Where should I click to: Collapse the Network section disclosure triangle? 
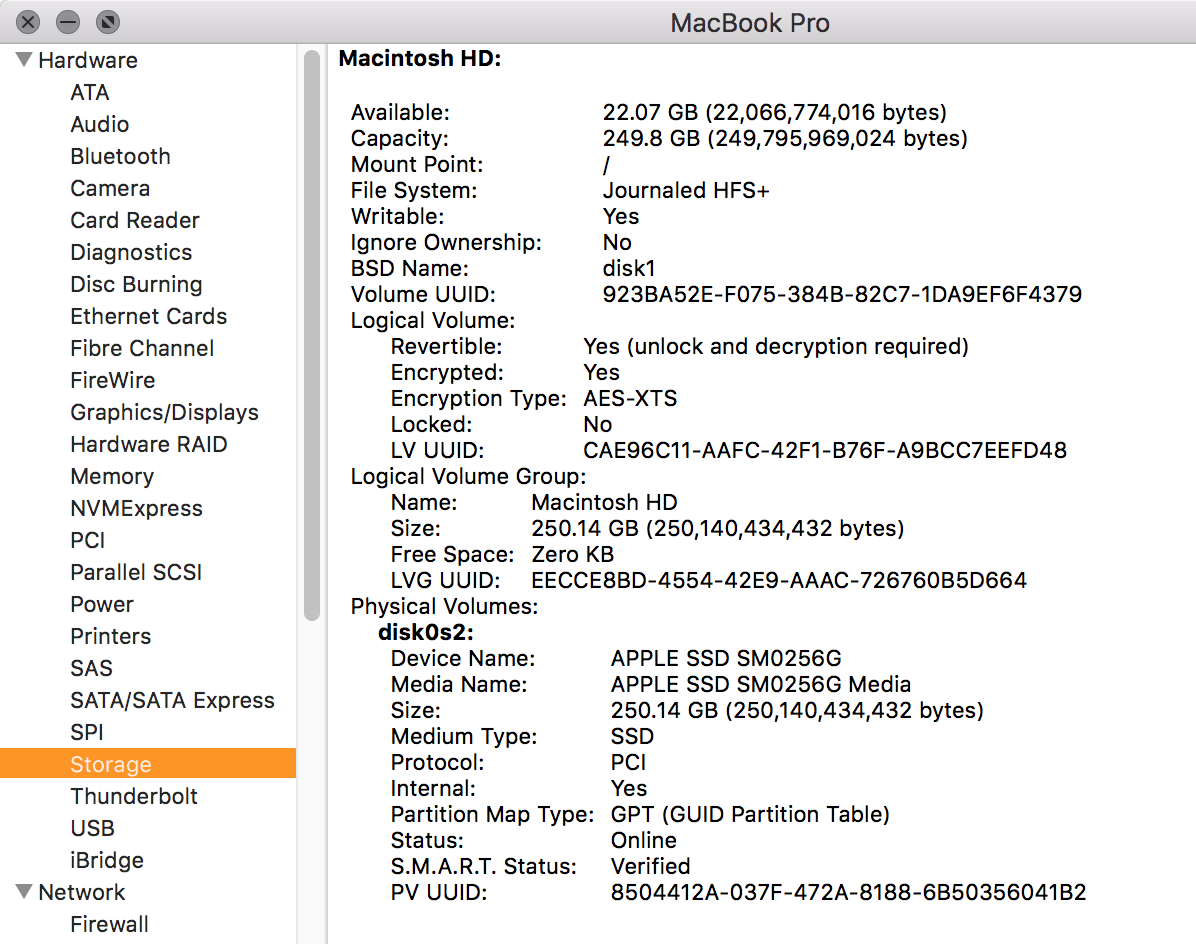[x=24, y=892]
